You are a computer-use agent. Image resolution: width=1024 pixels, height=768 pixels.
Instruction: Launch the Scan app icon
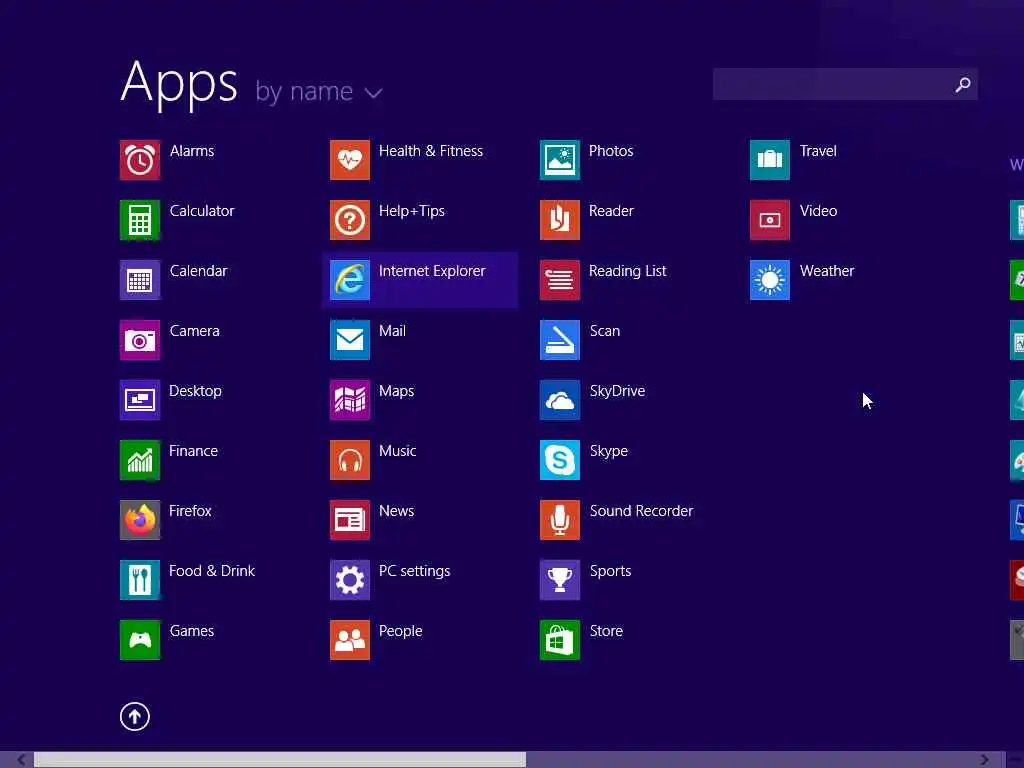pyautogui.click(x=560, y=340)
